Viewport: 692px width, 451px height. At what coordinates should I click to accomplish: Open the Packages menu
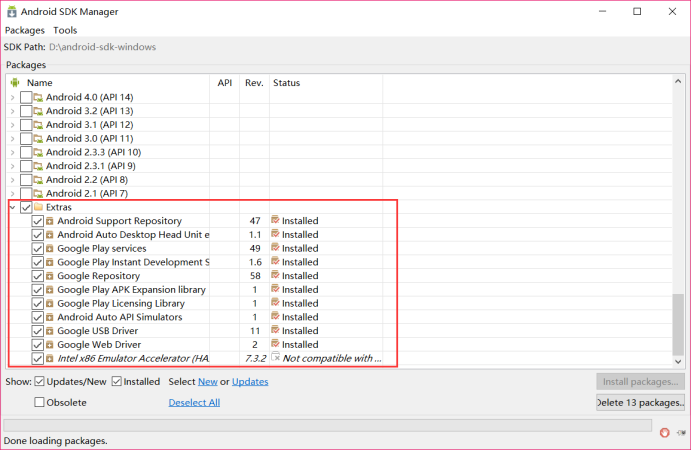25,30
